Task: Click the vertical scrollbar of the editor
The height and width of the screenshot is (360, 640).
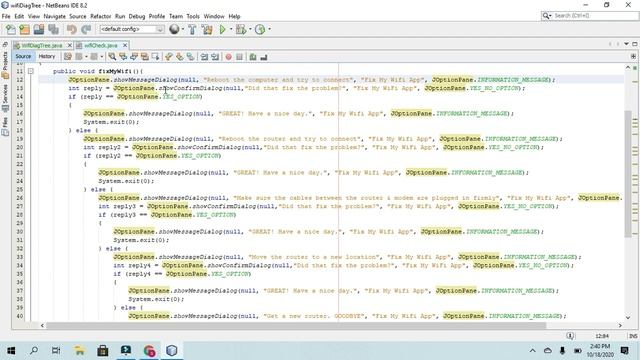Action: 628,173
